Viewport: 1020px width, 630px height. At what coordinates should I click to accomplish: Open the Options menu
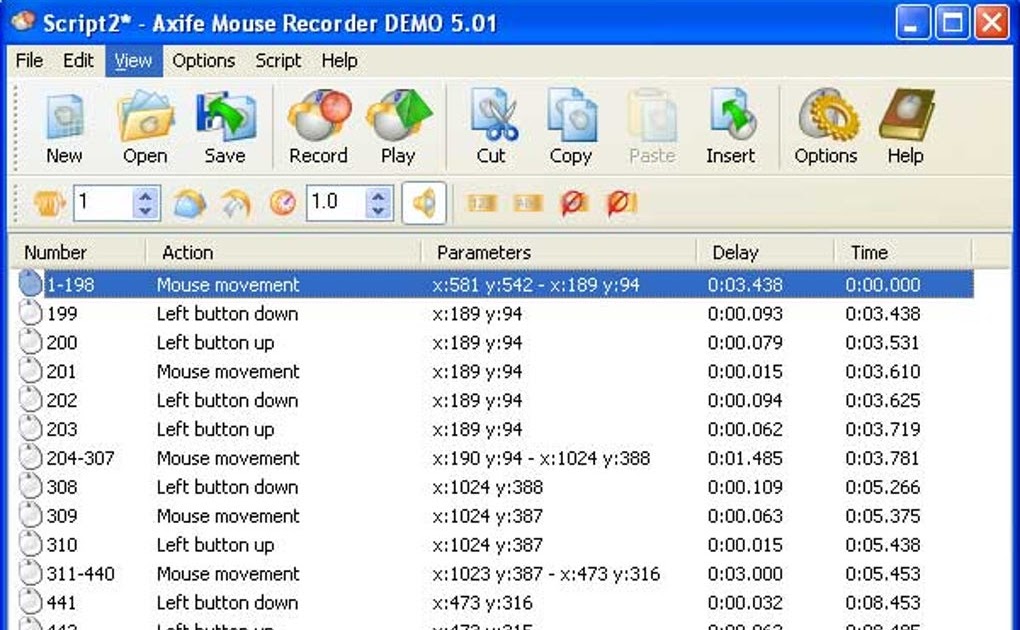tap(204, 61)
